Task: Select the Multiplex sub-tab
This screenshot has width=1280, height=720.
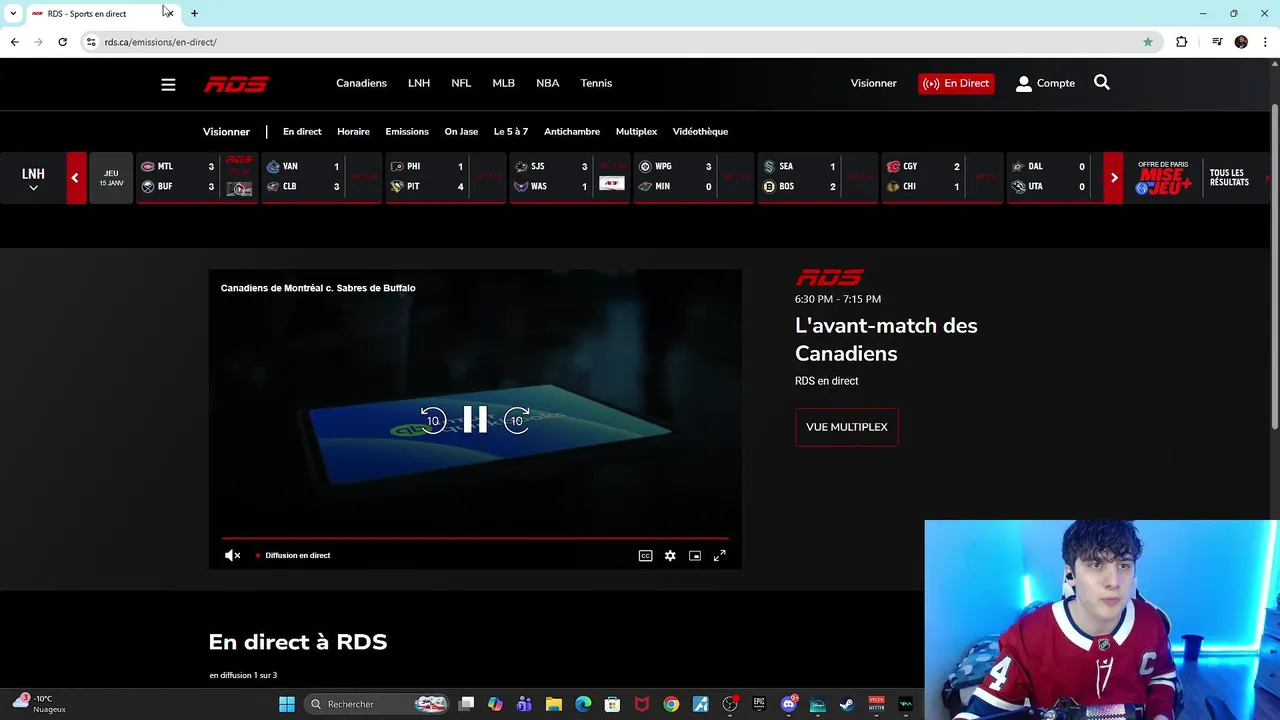Action: pos(636,132)
